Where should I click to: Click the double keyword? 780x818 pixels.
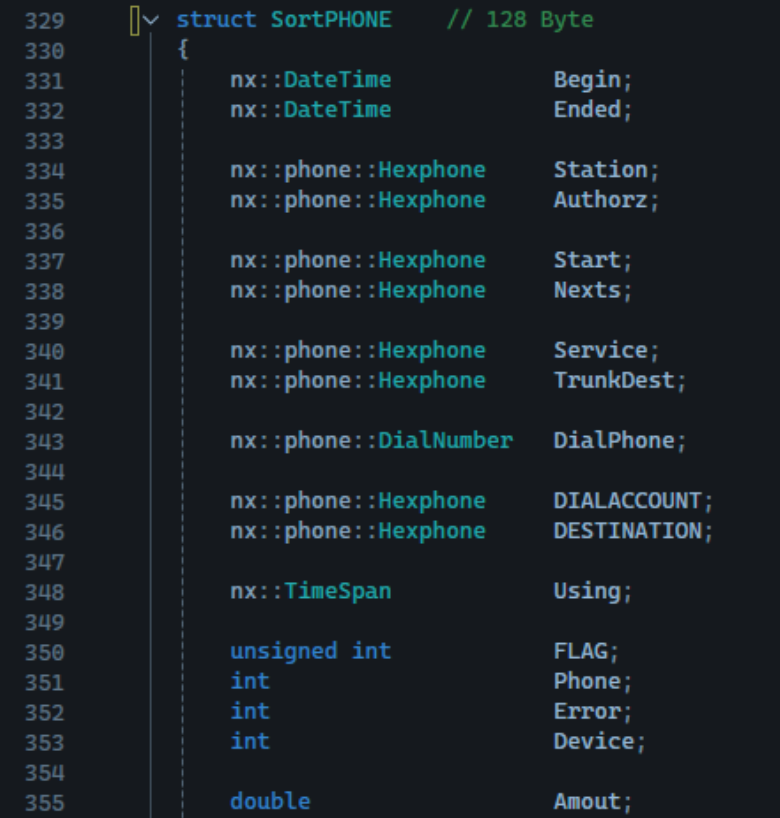[270, 802]
